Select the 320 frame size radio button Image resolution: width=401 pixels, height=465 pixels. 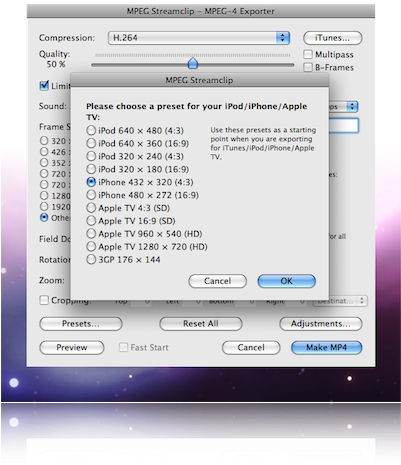click(x=44, y=141)
